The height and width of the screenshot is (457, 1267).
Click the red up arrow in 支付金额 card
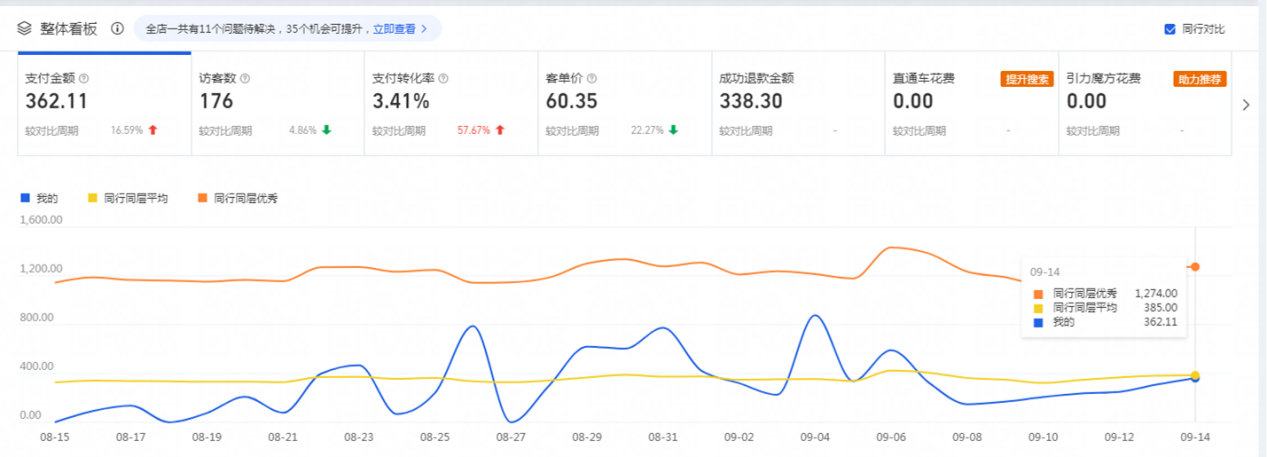point(153,130)
